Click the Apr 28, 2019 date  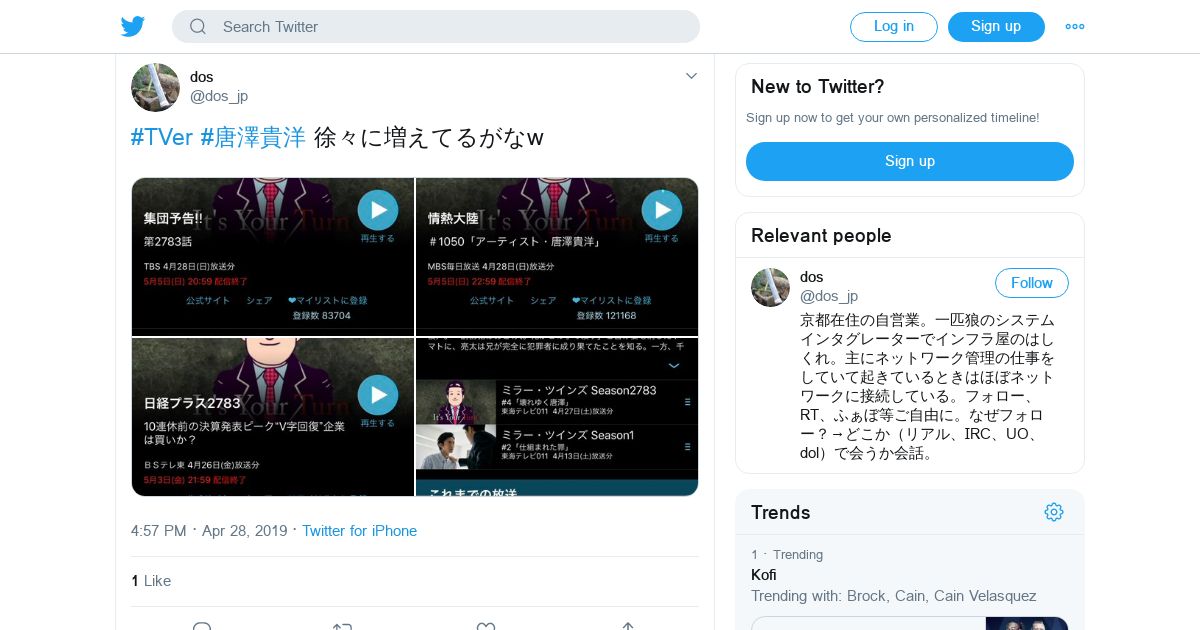[x=245, y=531]
